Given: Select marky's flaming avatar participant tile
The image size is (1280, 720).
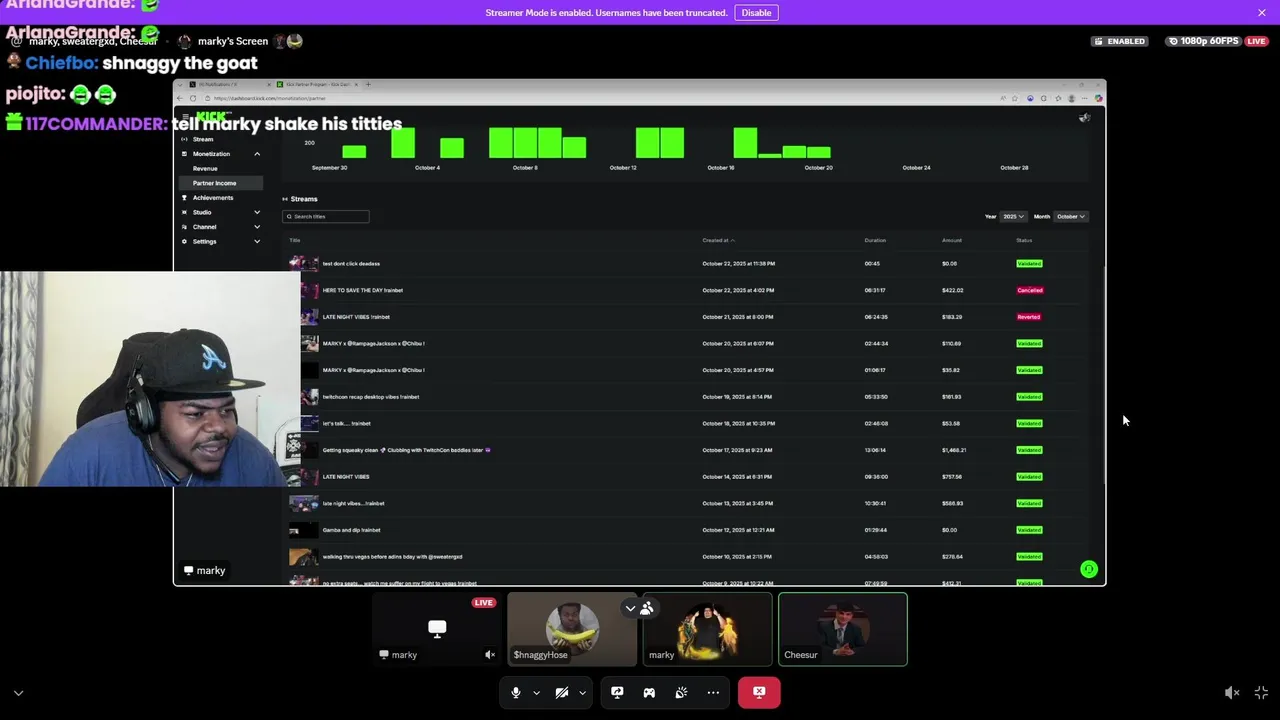Looking at the screenshot, I should pos(707,629).
